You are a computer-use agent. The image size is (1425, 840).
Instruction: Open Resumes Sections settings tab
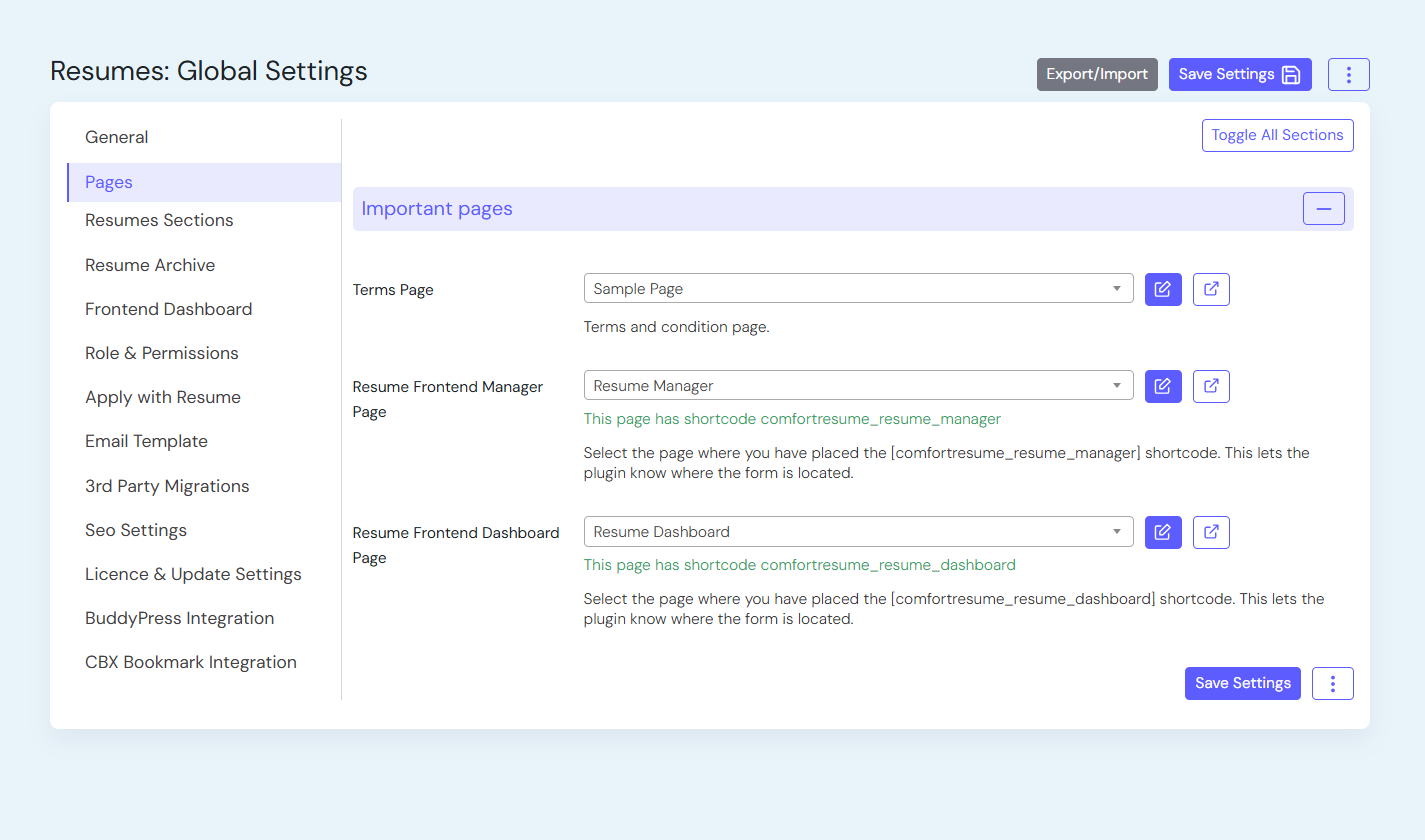click(x=159, y=220)
